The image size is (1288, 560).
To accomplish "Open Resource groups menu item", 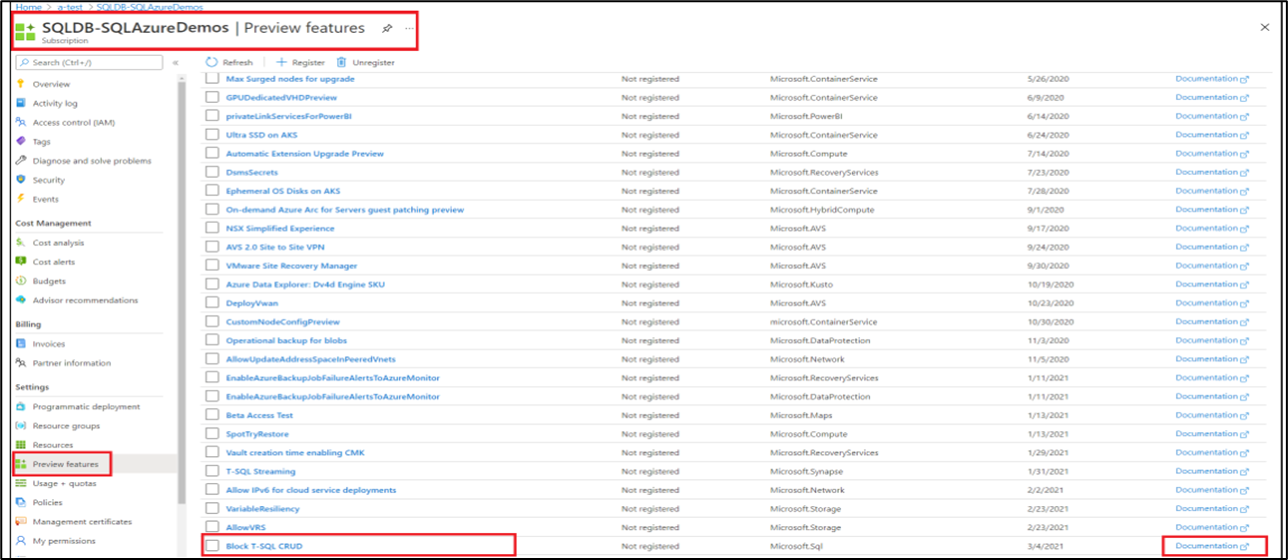I will [66, 425].
